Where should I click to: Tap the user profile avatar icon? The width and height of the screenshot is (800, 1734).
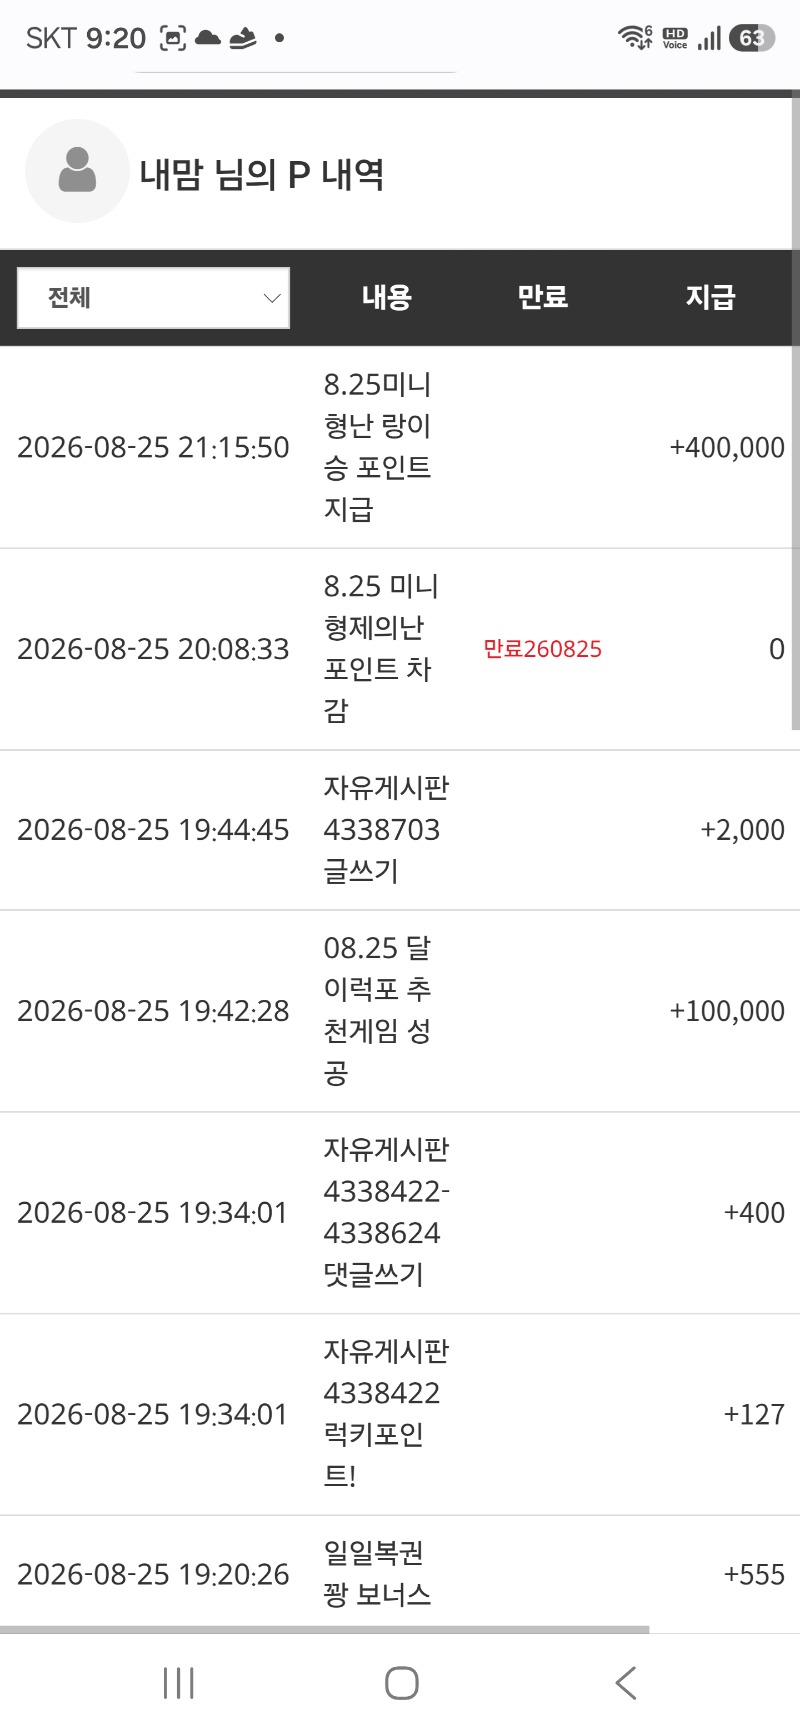(77, 171)
